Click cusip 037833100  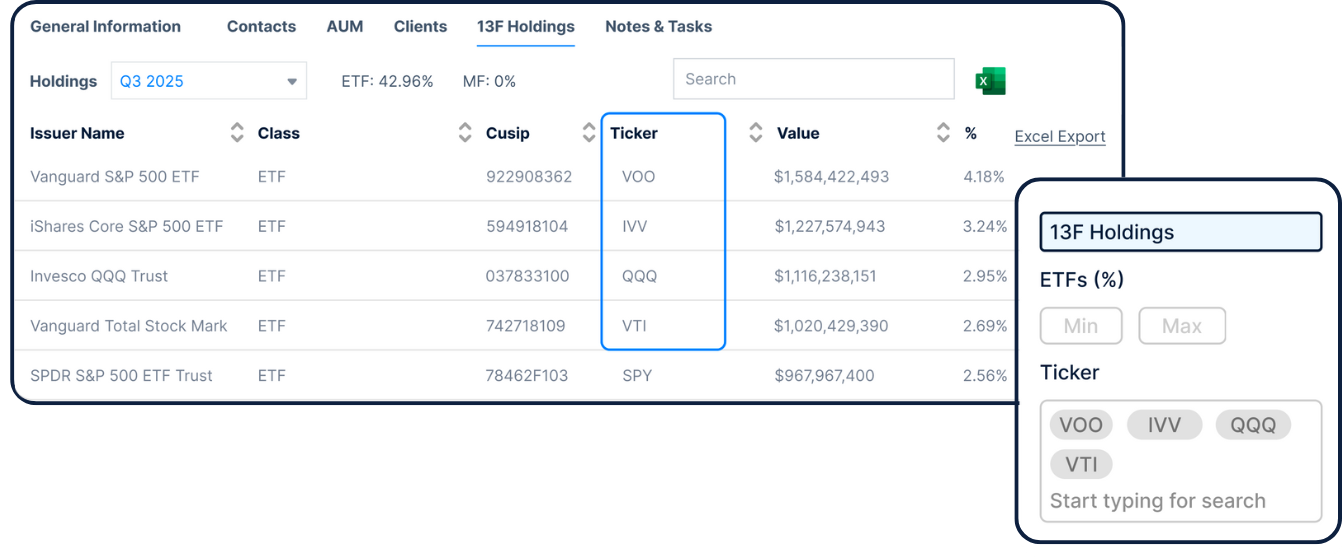[528, 276]
